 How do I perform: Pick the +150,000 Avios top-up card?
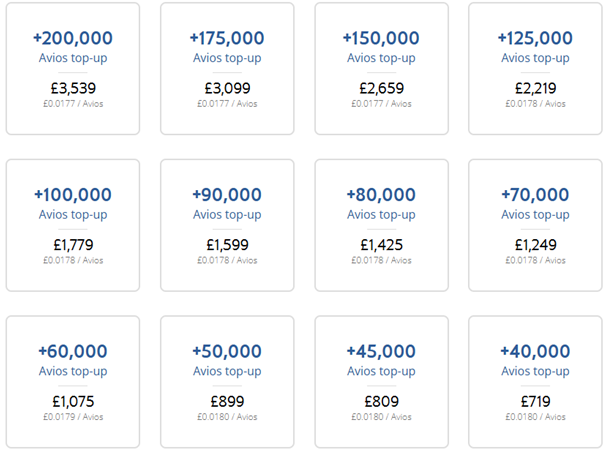(x=381, y=69)
